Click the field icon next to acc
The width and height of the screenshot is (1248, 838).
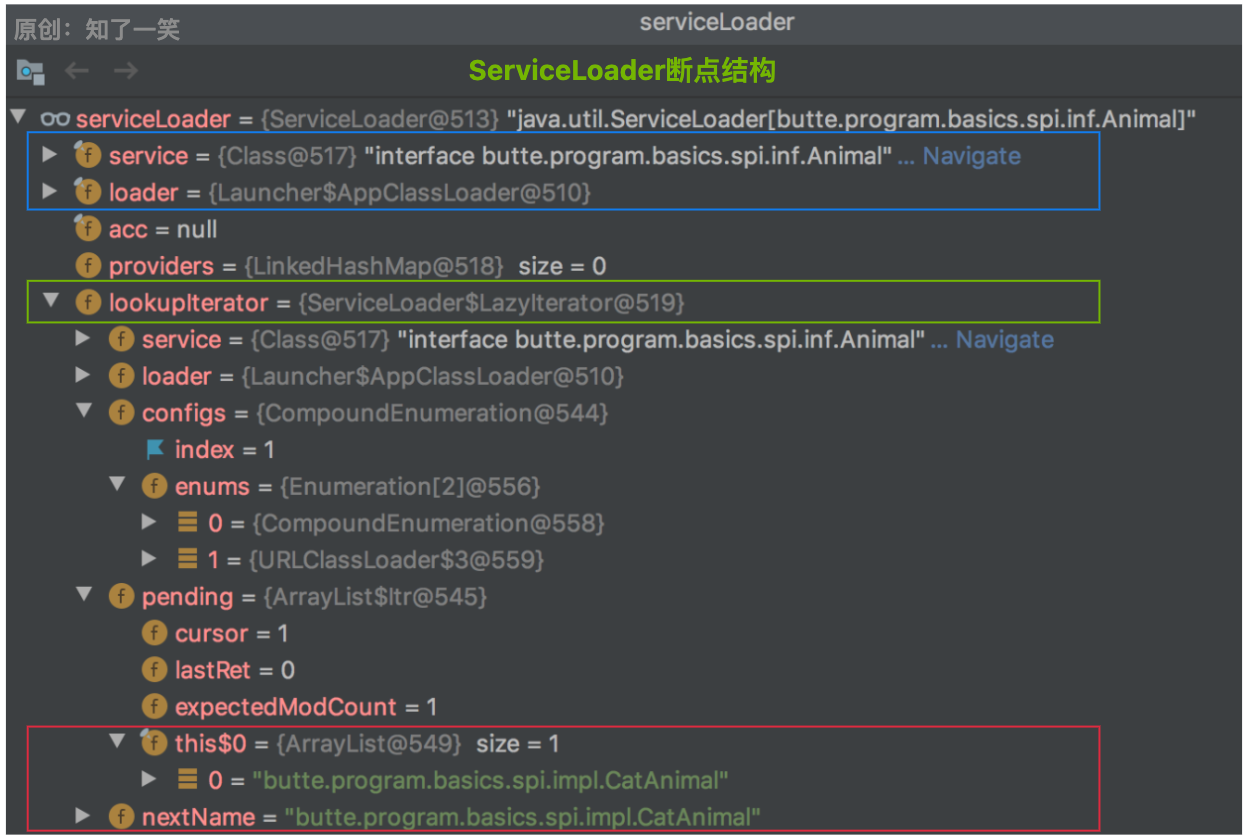(x=88, y=229)
